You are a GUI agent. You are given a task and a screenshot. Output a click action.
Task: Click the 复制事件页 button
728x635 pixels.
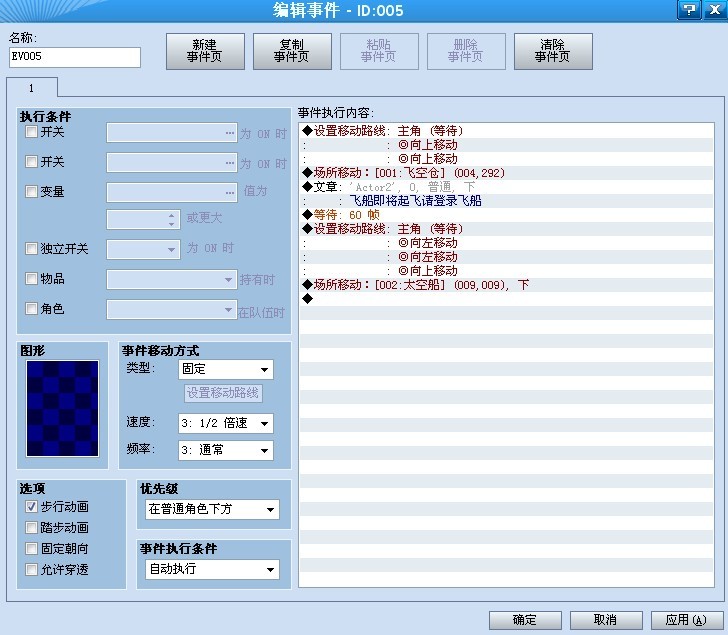292,51
